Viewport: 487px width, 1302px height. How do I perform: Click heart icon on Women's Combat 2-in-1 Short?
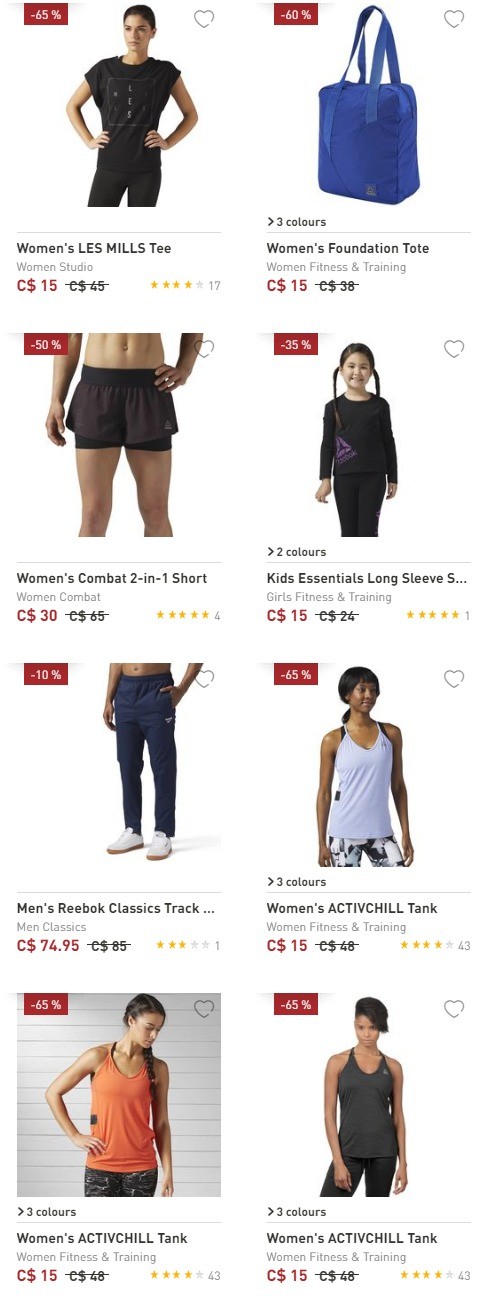[x=204, y=348]
